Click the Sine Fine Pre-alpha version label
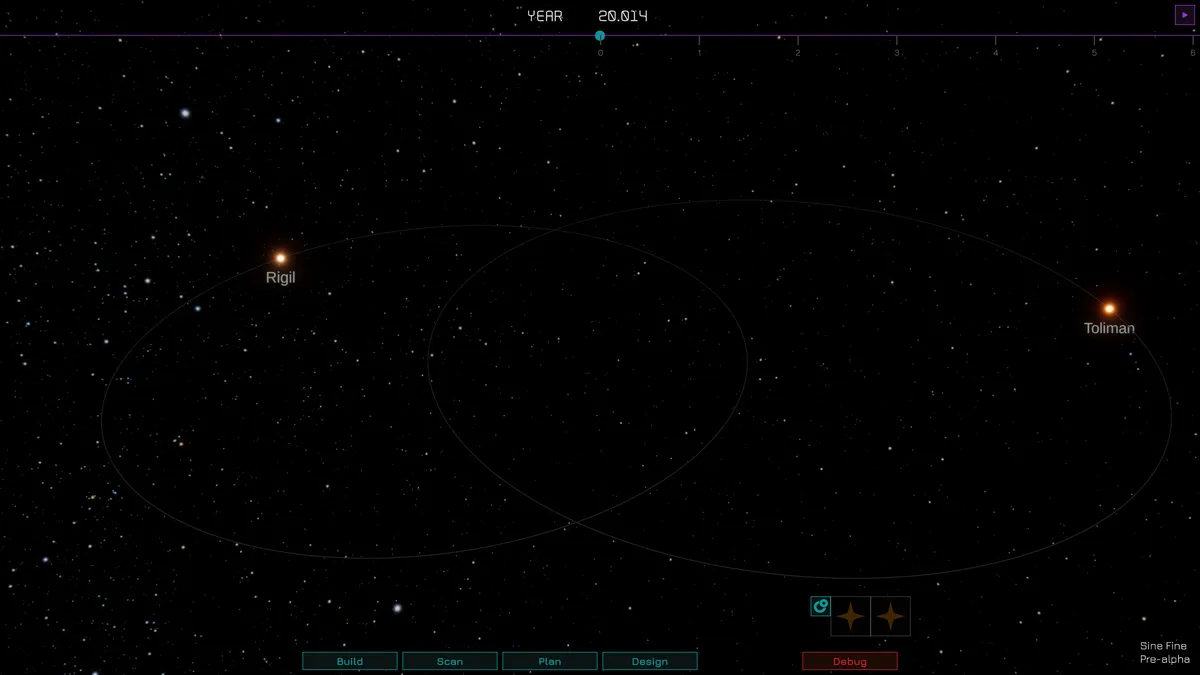The image size is (1200, 675). click(x=1164, y=652)
